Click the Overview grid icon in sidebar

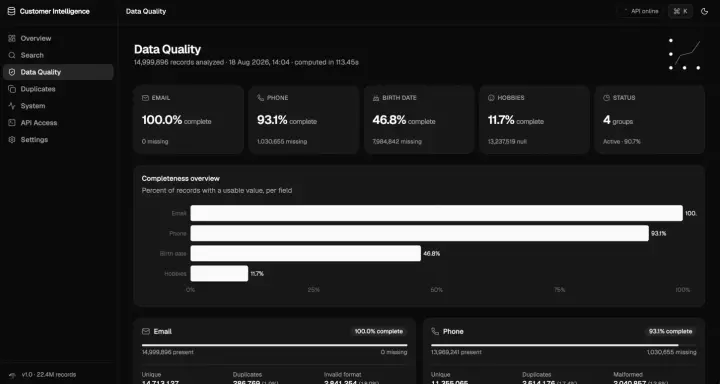tap(12, 39)
